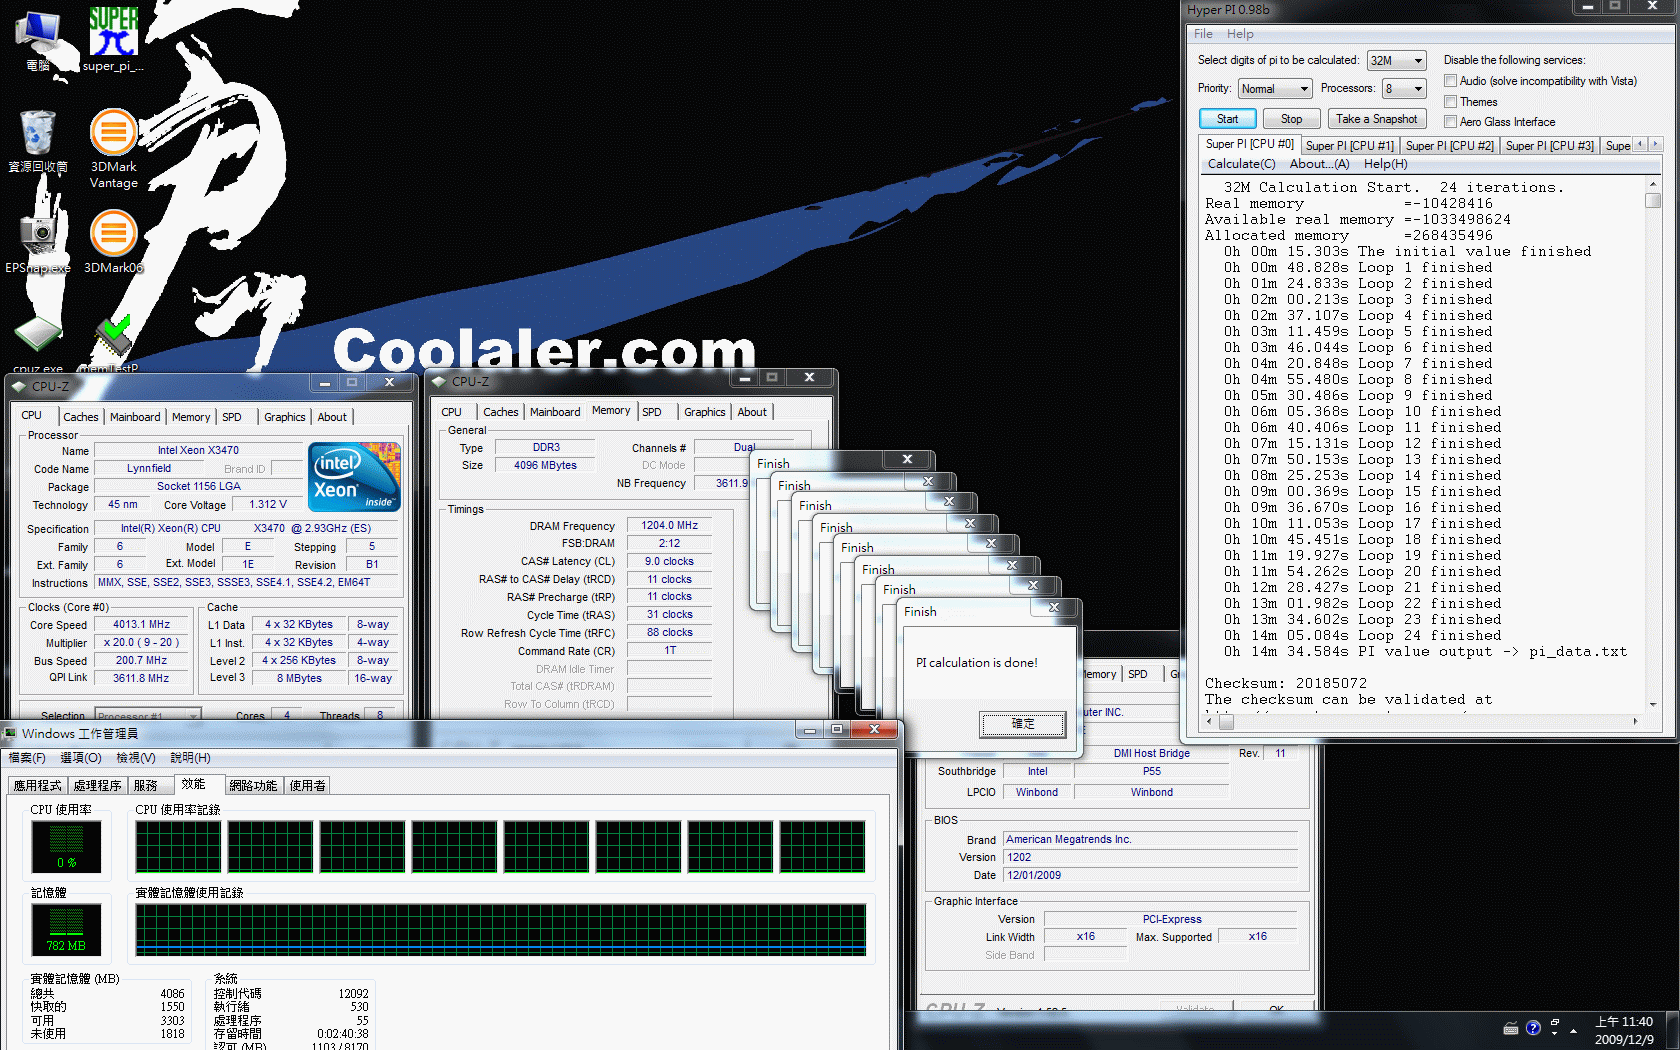This screenshot has height=1050, width=1680.
Task: Open the Calculate(C) menu in Super PI
Action: (1241, 164)
